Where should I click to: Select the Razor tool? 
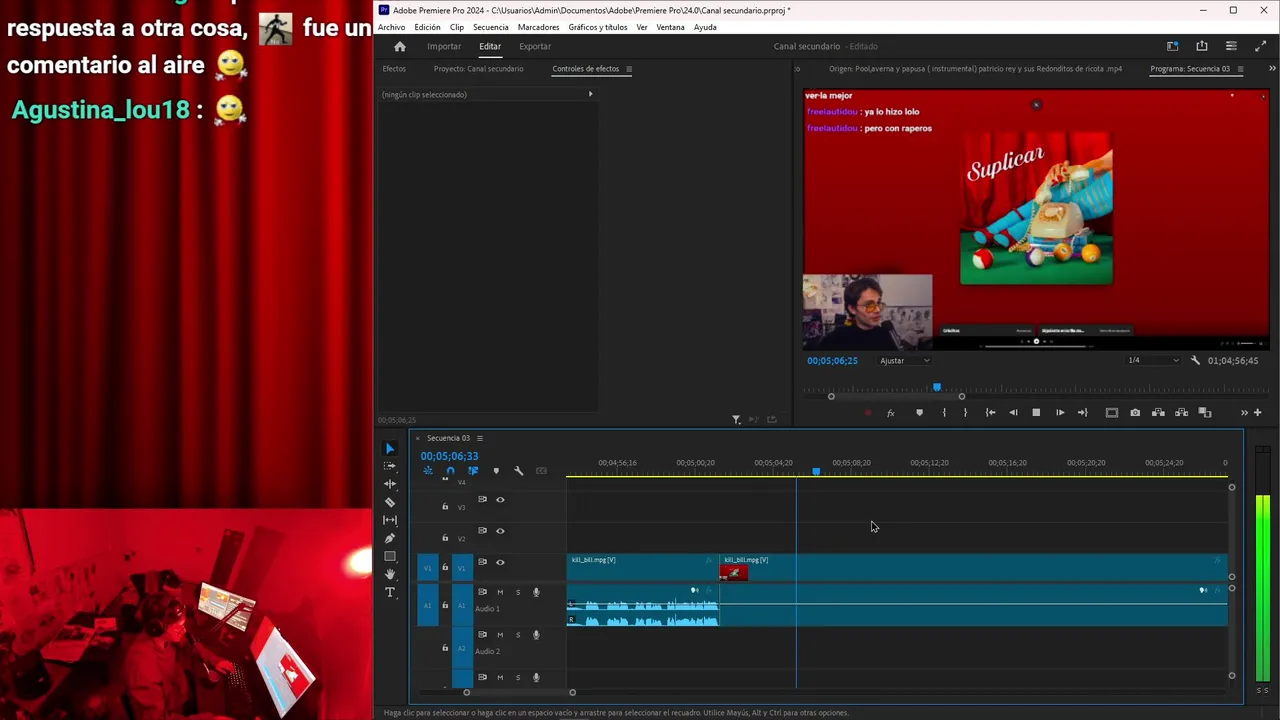(390, 502)
